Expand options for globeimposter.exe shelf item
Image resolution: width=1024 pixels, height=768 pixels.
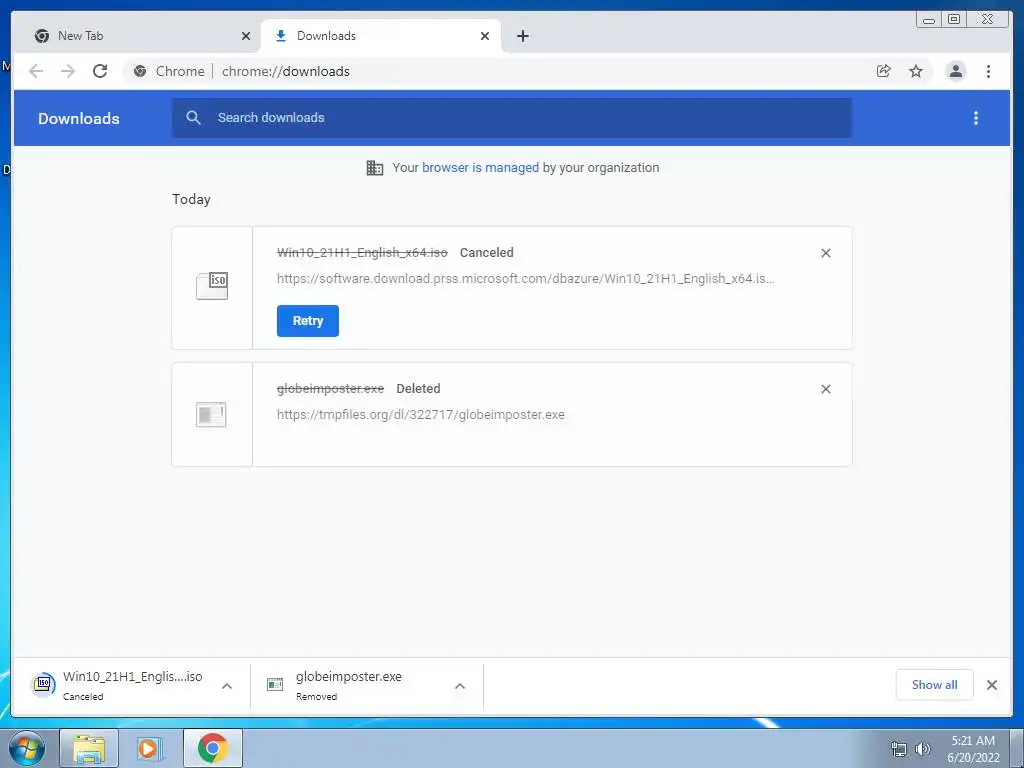pos(460,686)
